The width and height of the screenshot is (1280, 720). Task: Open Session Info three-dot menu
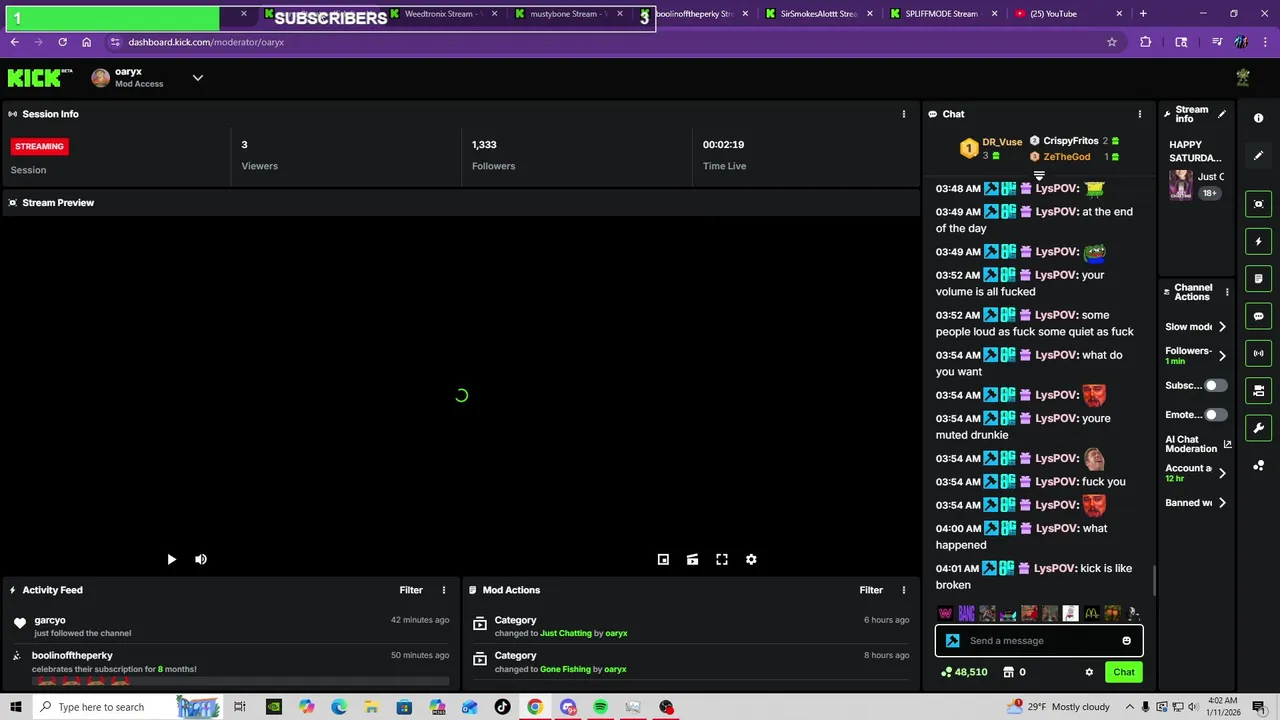point(904,114)
